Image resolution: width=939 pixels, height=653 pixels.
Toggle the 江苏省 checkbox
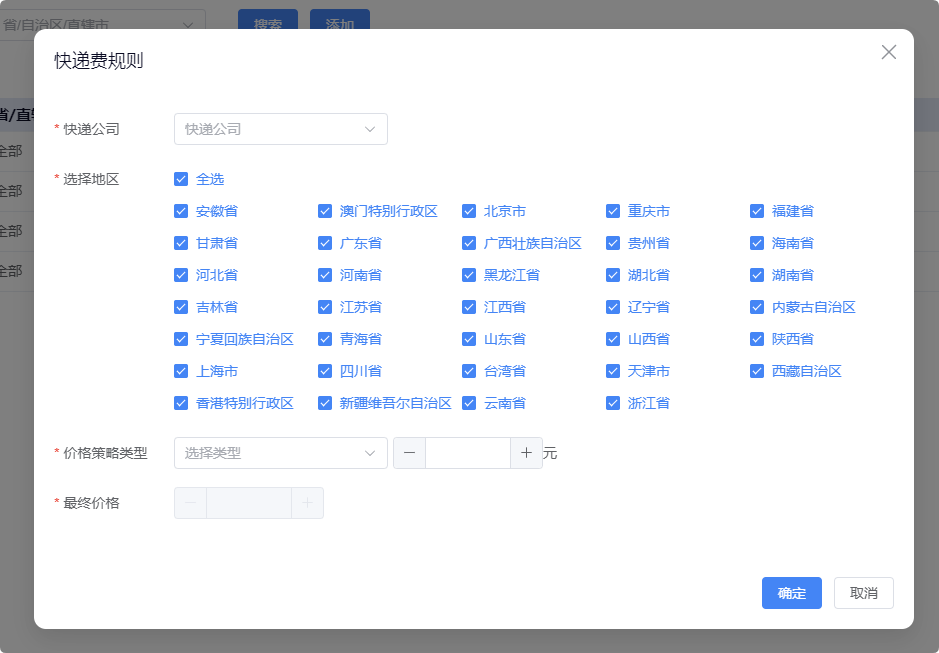coord(325,307)
